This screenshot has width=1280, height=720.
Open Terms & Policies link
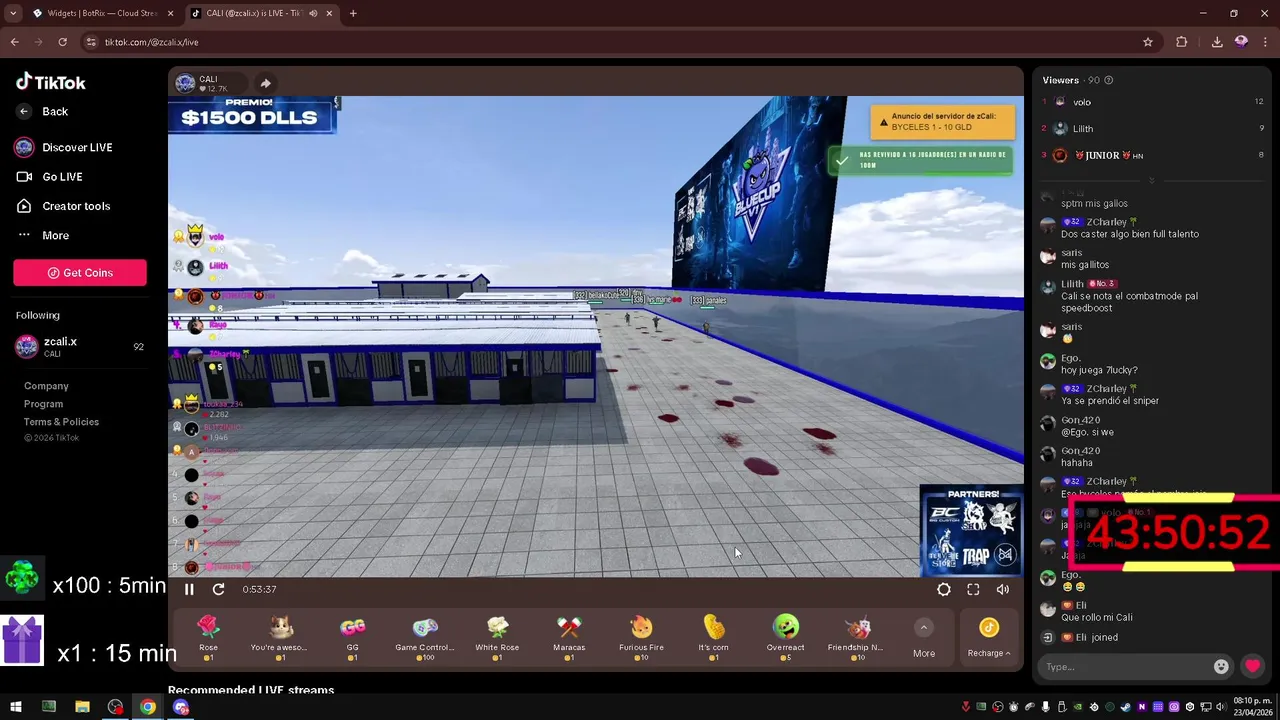pos(61,422)
